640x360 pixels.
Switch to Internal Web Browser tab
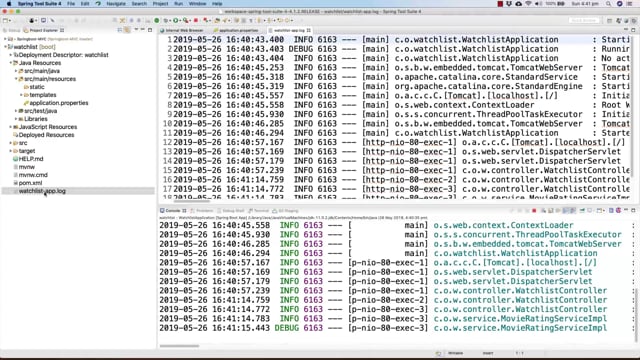(182, 30)
